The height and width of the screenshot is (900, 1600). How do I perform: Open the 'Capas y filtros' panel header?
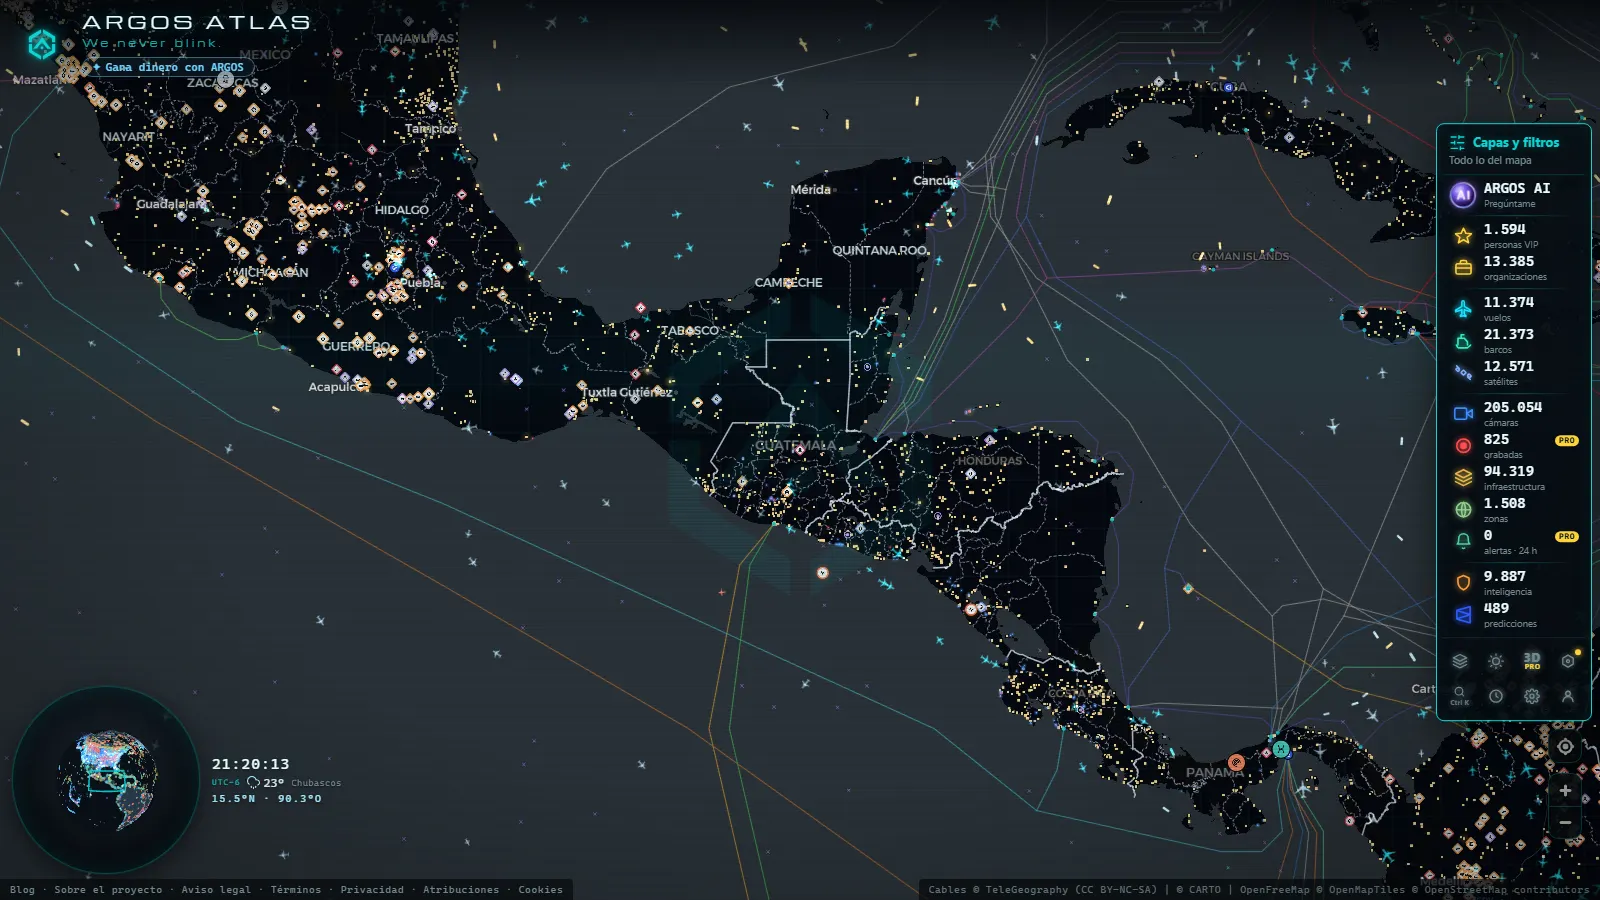[x=1514, y=149]
